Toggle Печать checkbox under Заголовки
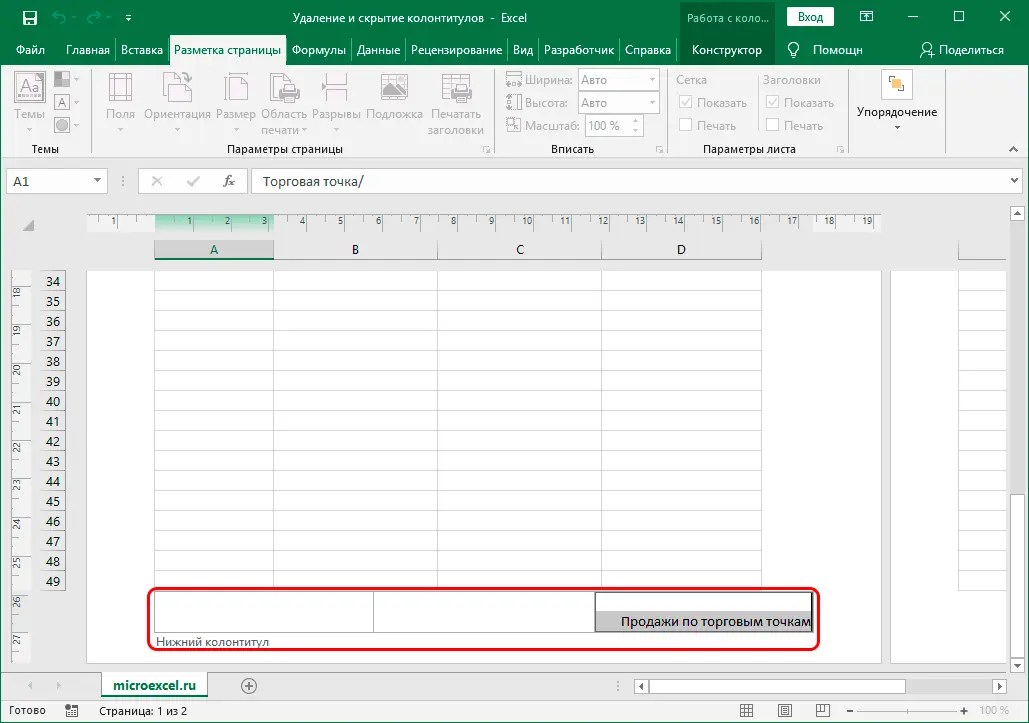Viewport: 1029px width, 723px height. [x=771, y=125]
